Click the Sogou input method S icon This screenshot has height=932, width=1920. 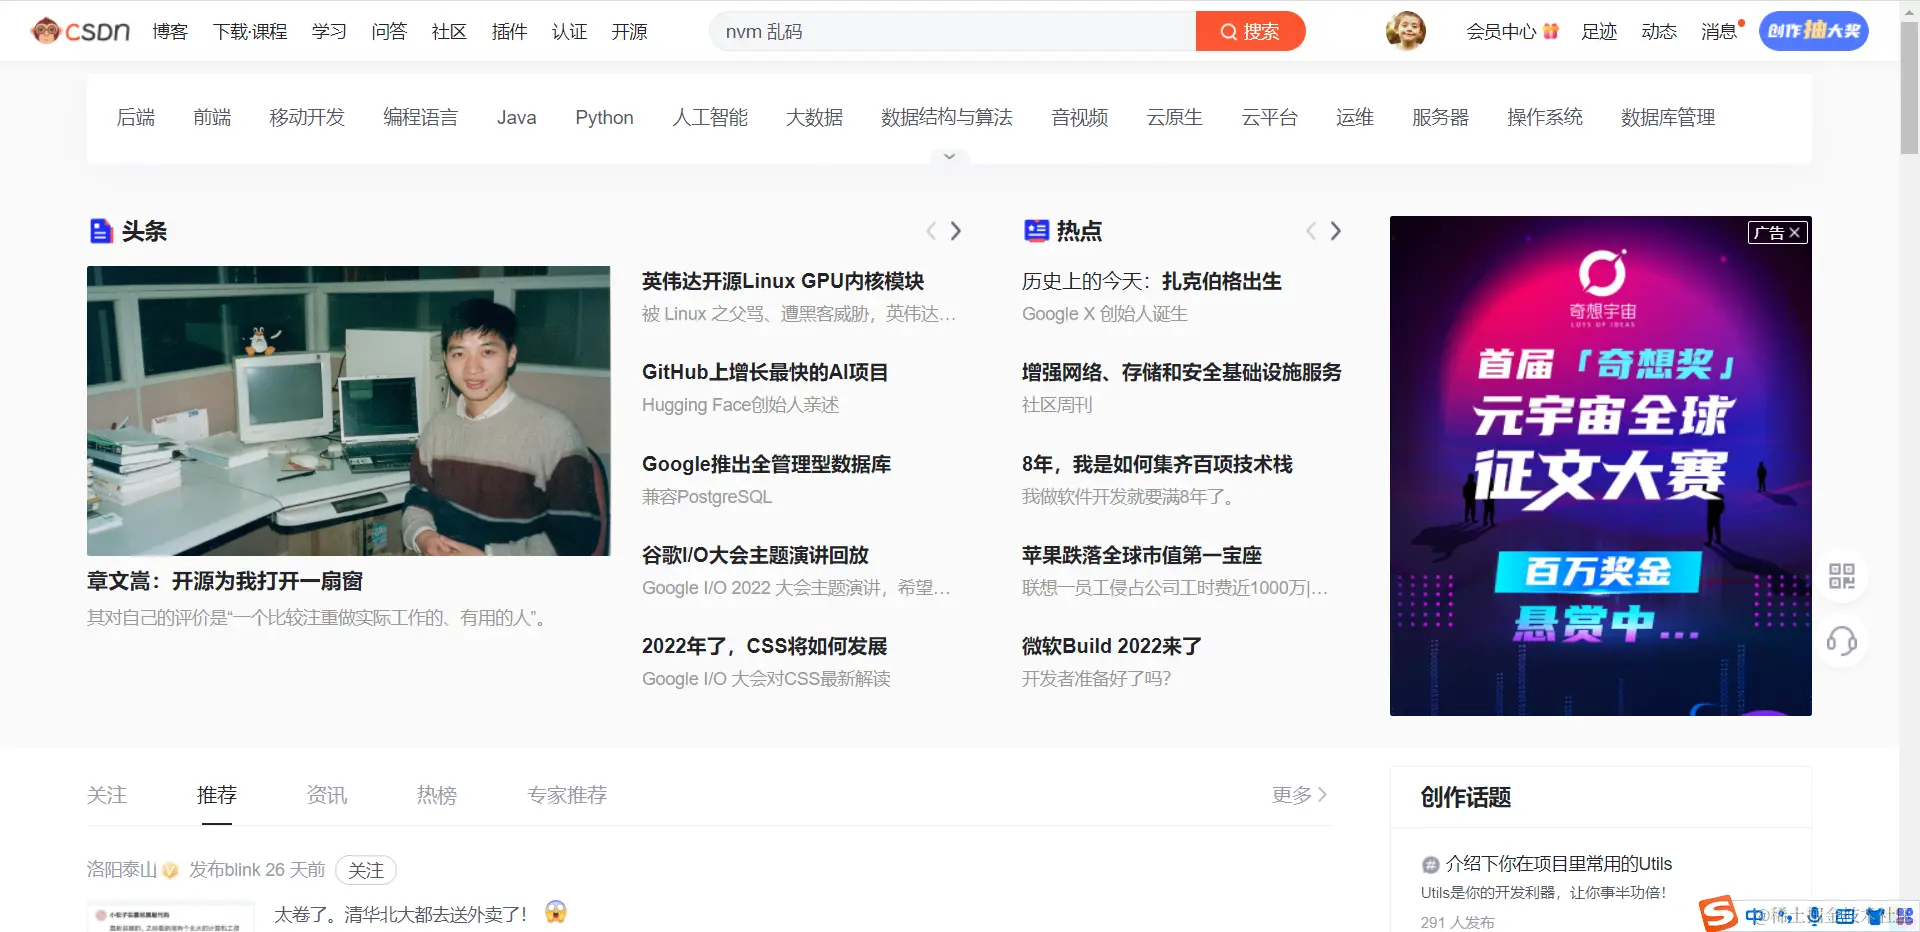(1718, 914)
